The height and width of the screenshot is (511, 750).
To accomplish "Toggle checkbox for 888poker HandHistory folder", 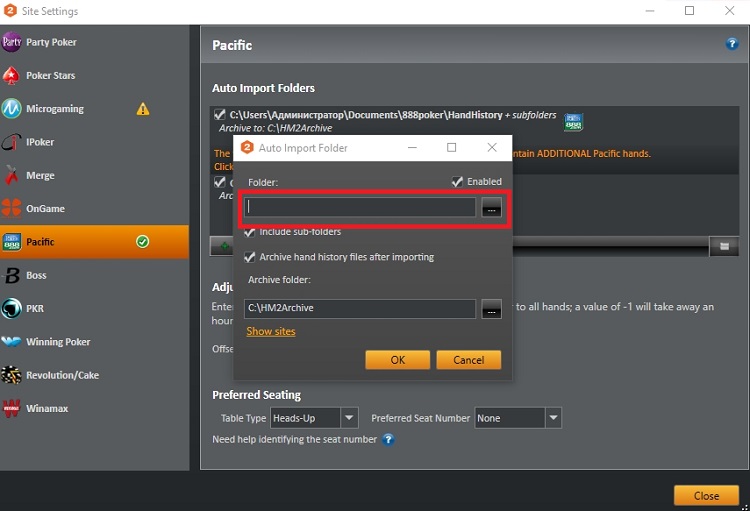I will point(220,114).
